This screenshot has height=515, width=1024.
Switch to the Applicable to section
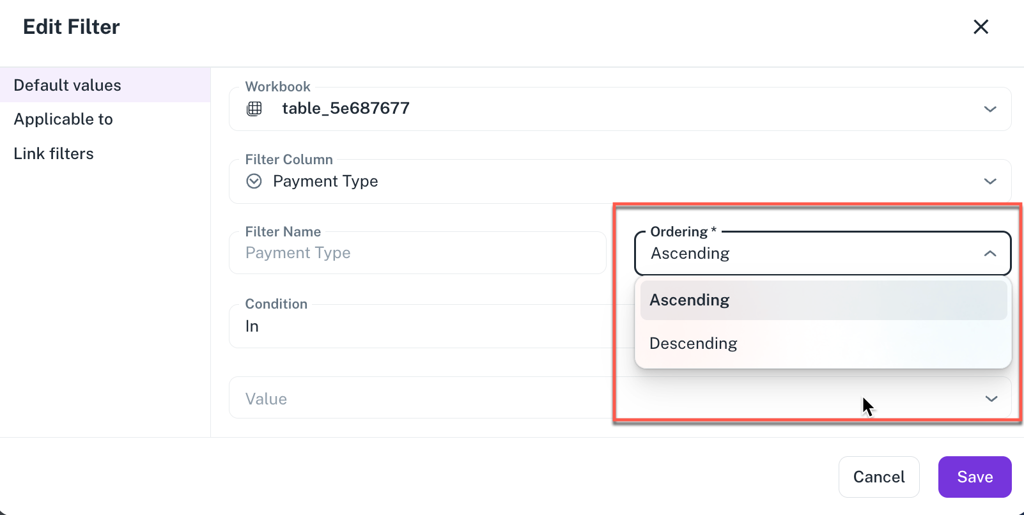[x=63, y=119]
